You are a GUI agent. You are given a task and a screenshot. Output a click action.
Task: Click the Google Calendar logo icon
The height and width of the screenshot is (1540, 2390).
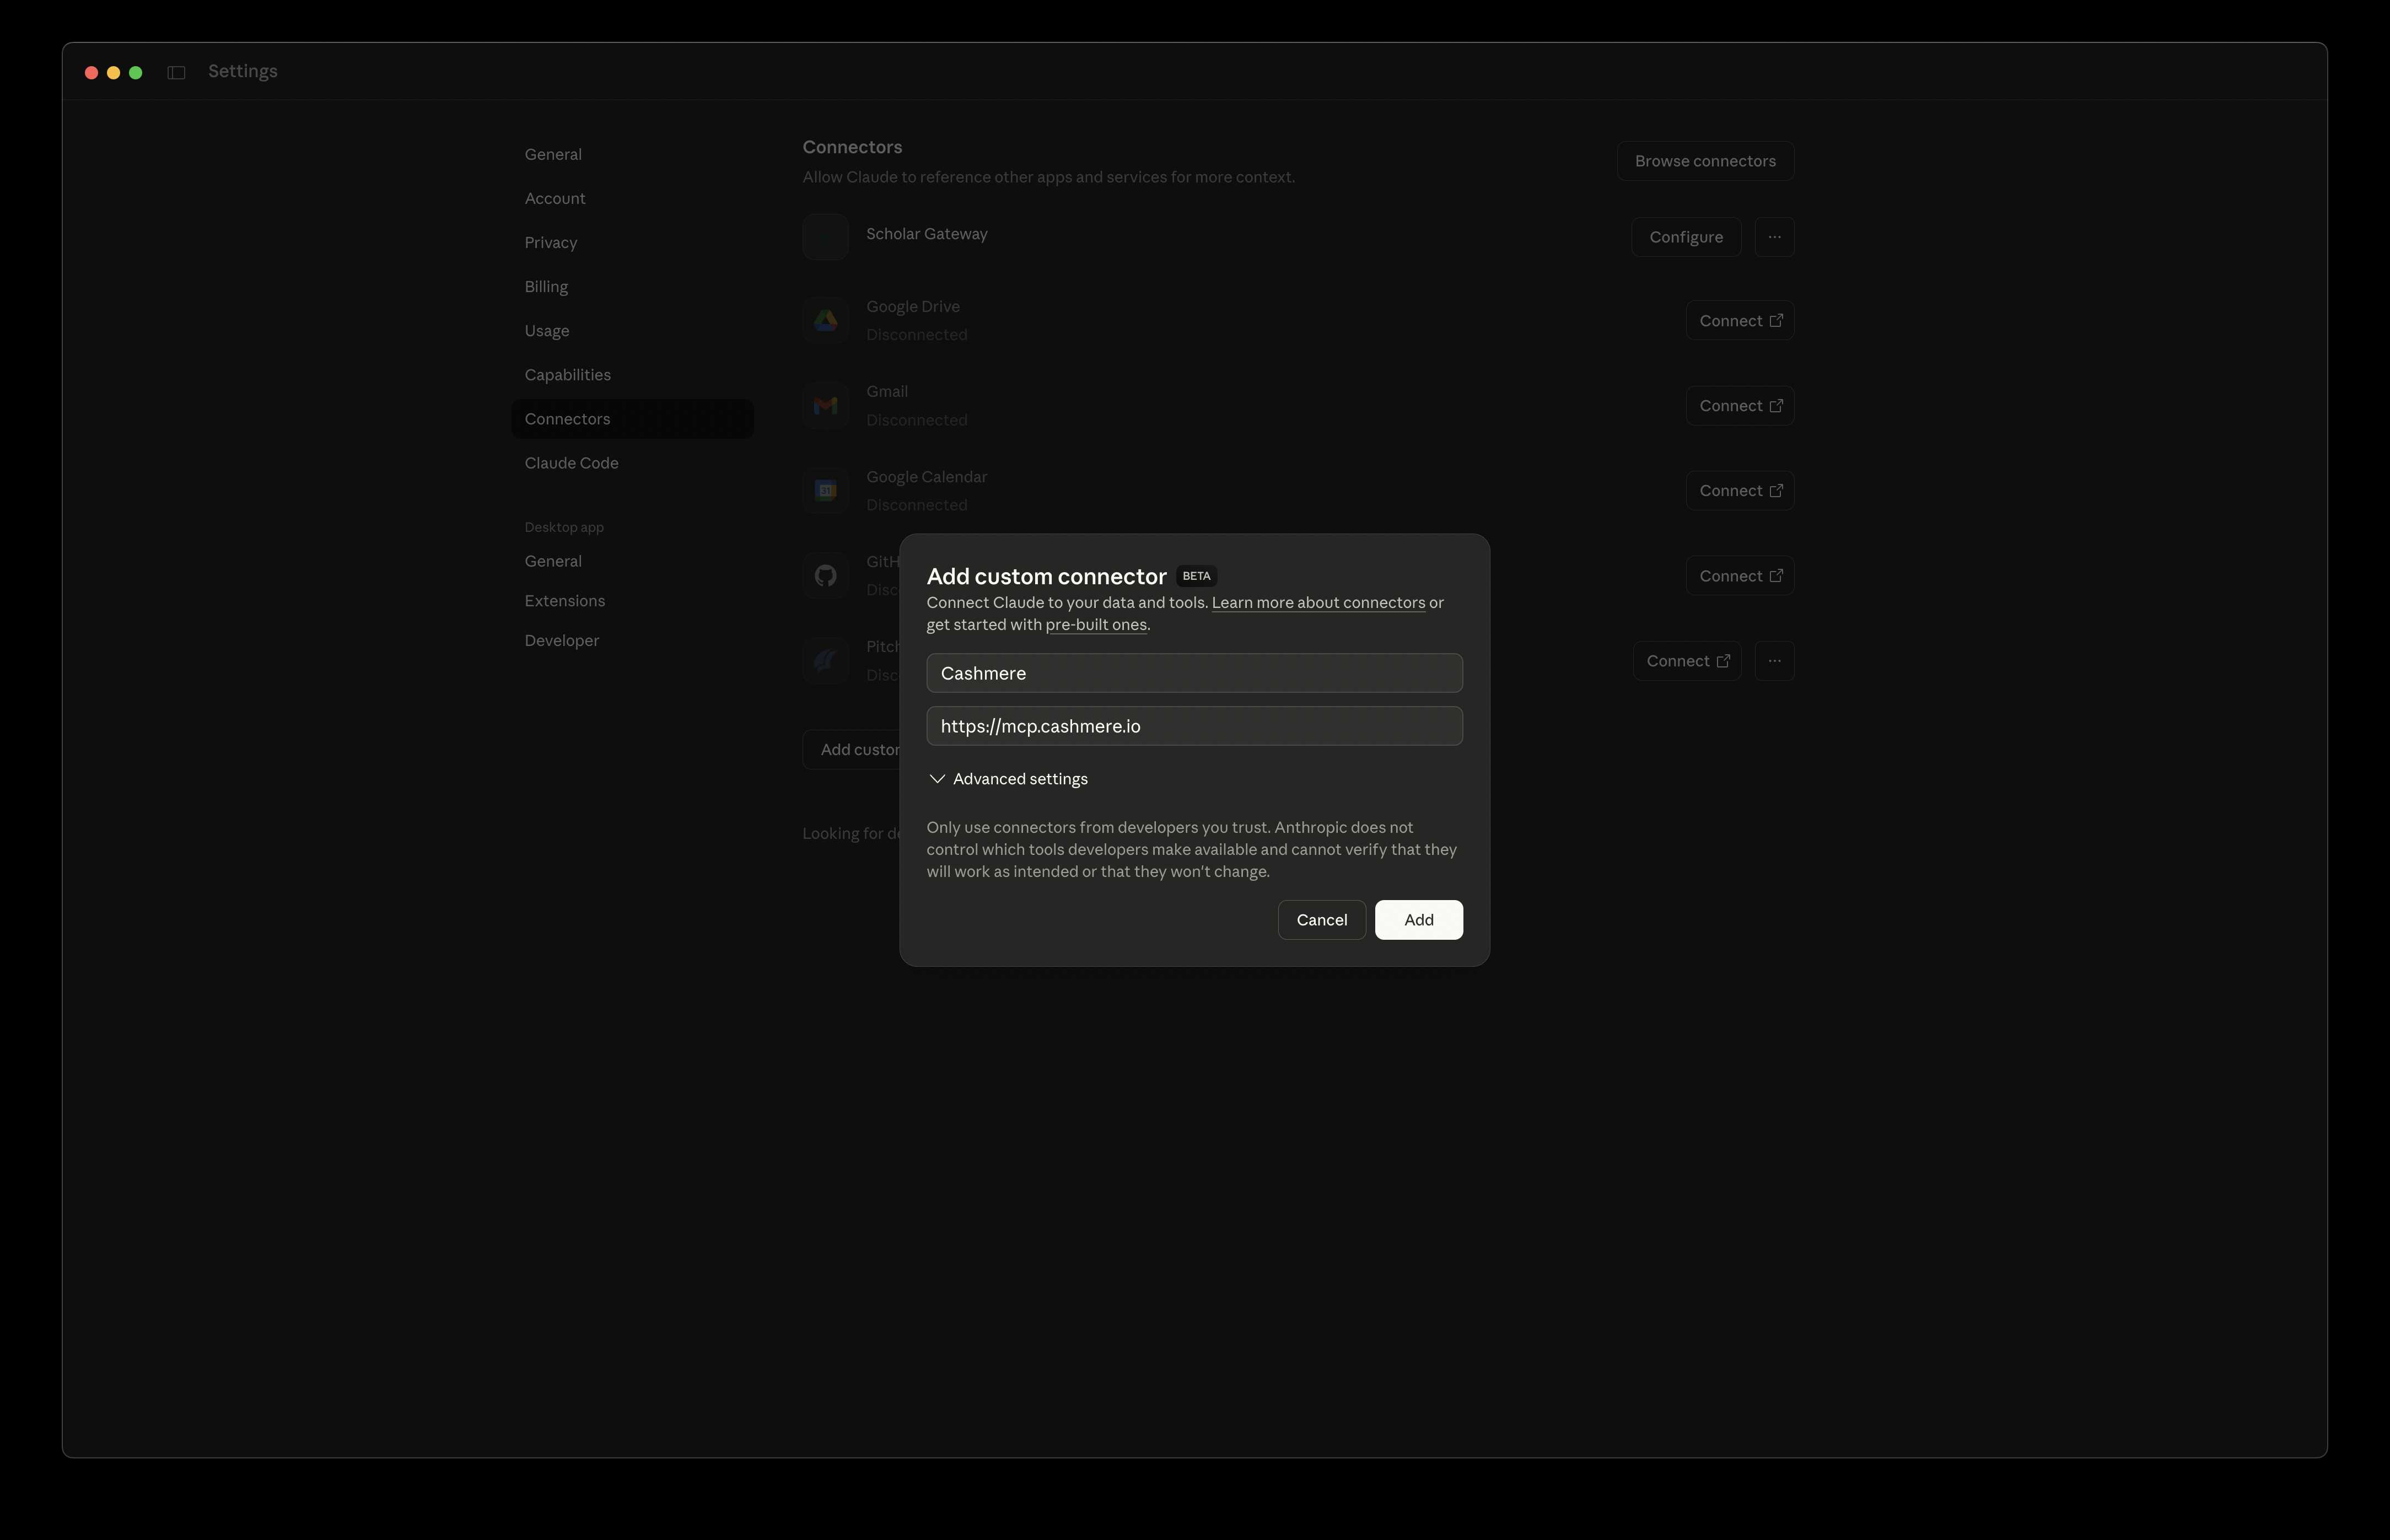pyautogui.click(x=825, y=491)
